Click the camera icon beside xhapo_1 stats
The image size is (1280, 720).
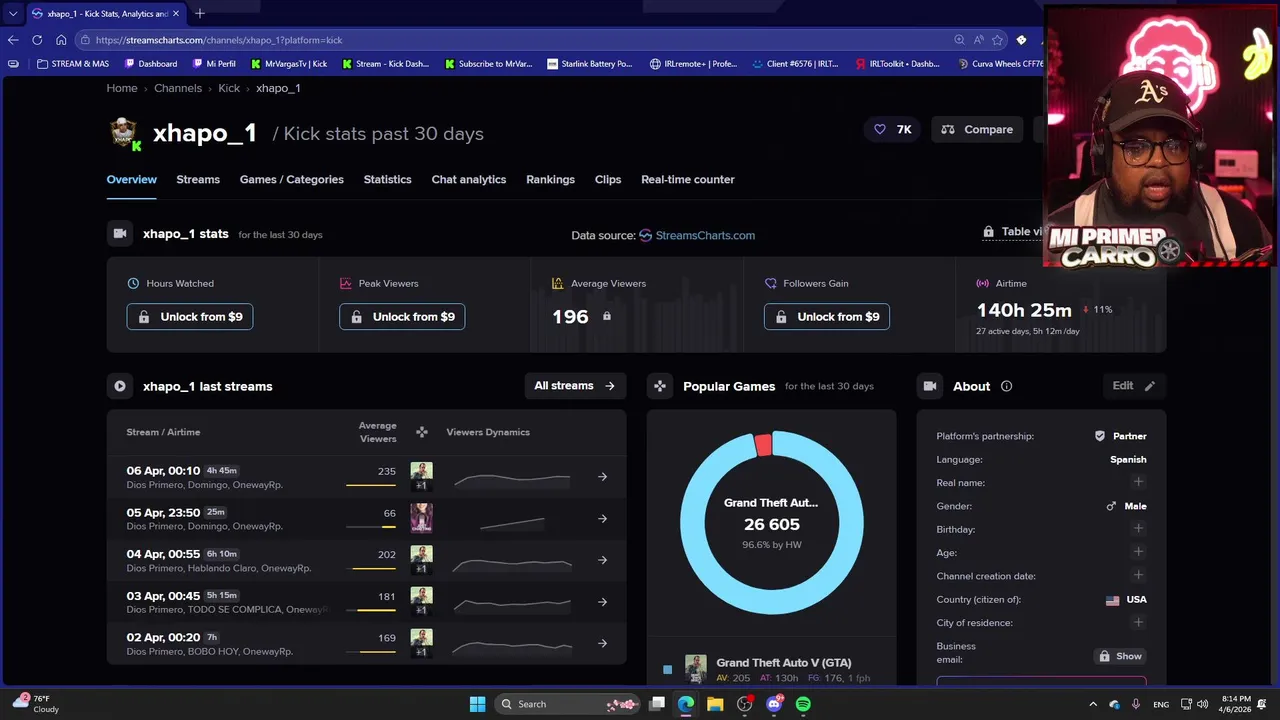click(x=120, y=234)
